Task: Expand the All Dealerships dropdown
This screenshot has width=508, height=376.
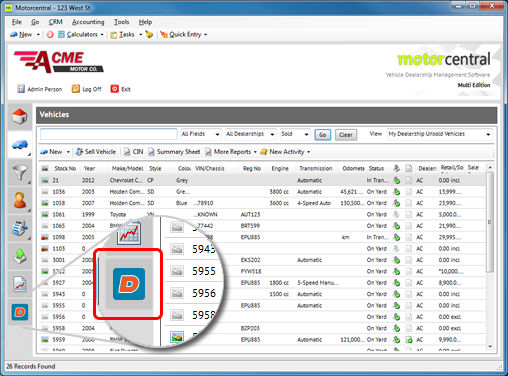Action: [x=250, y=134]
